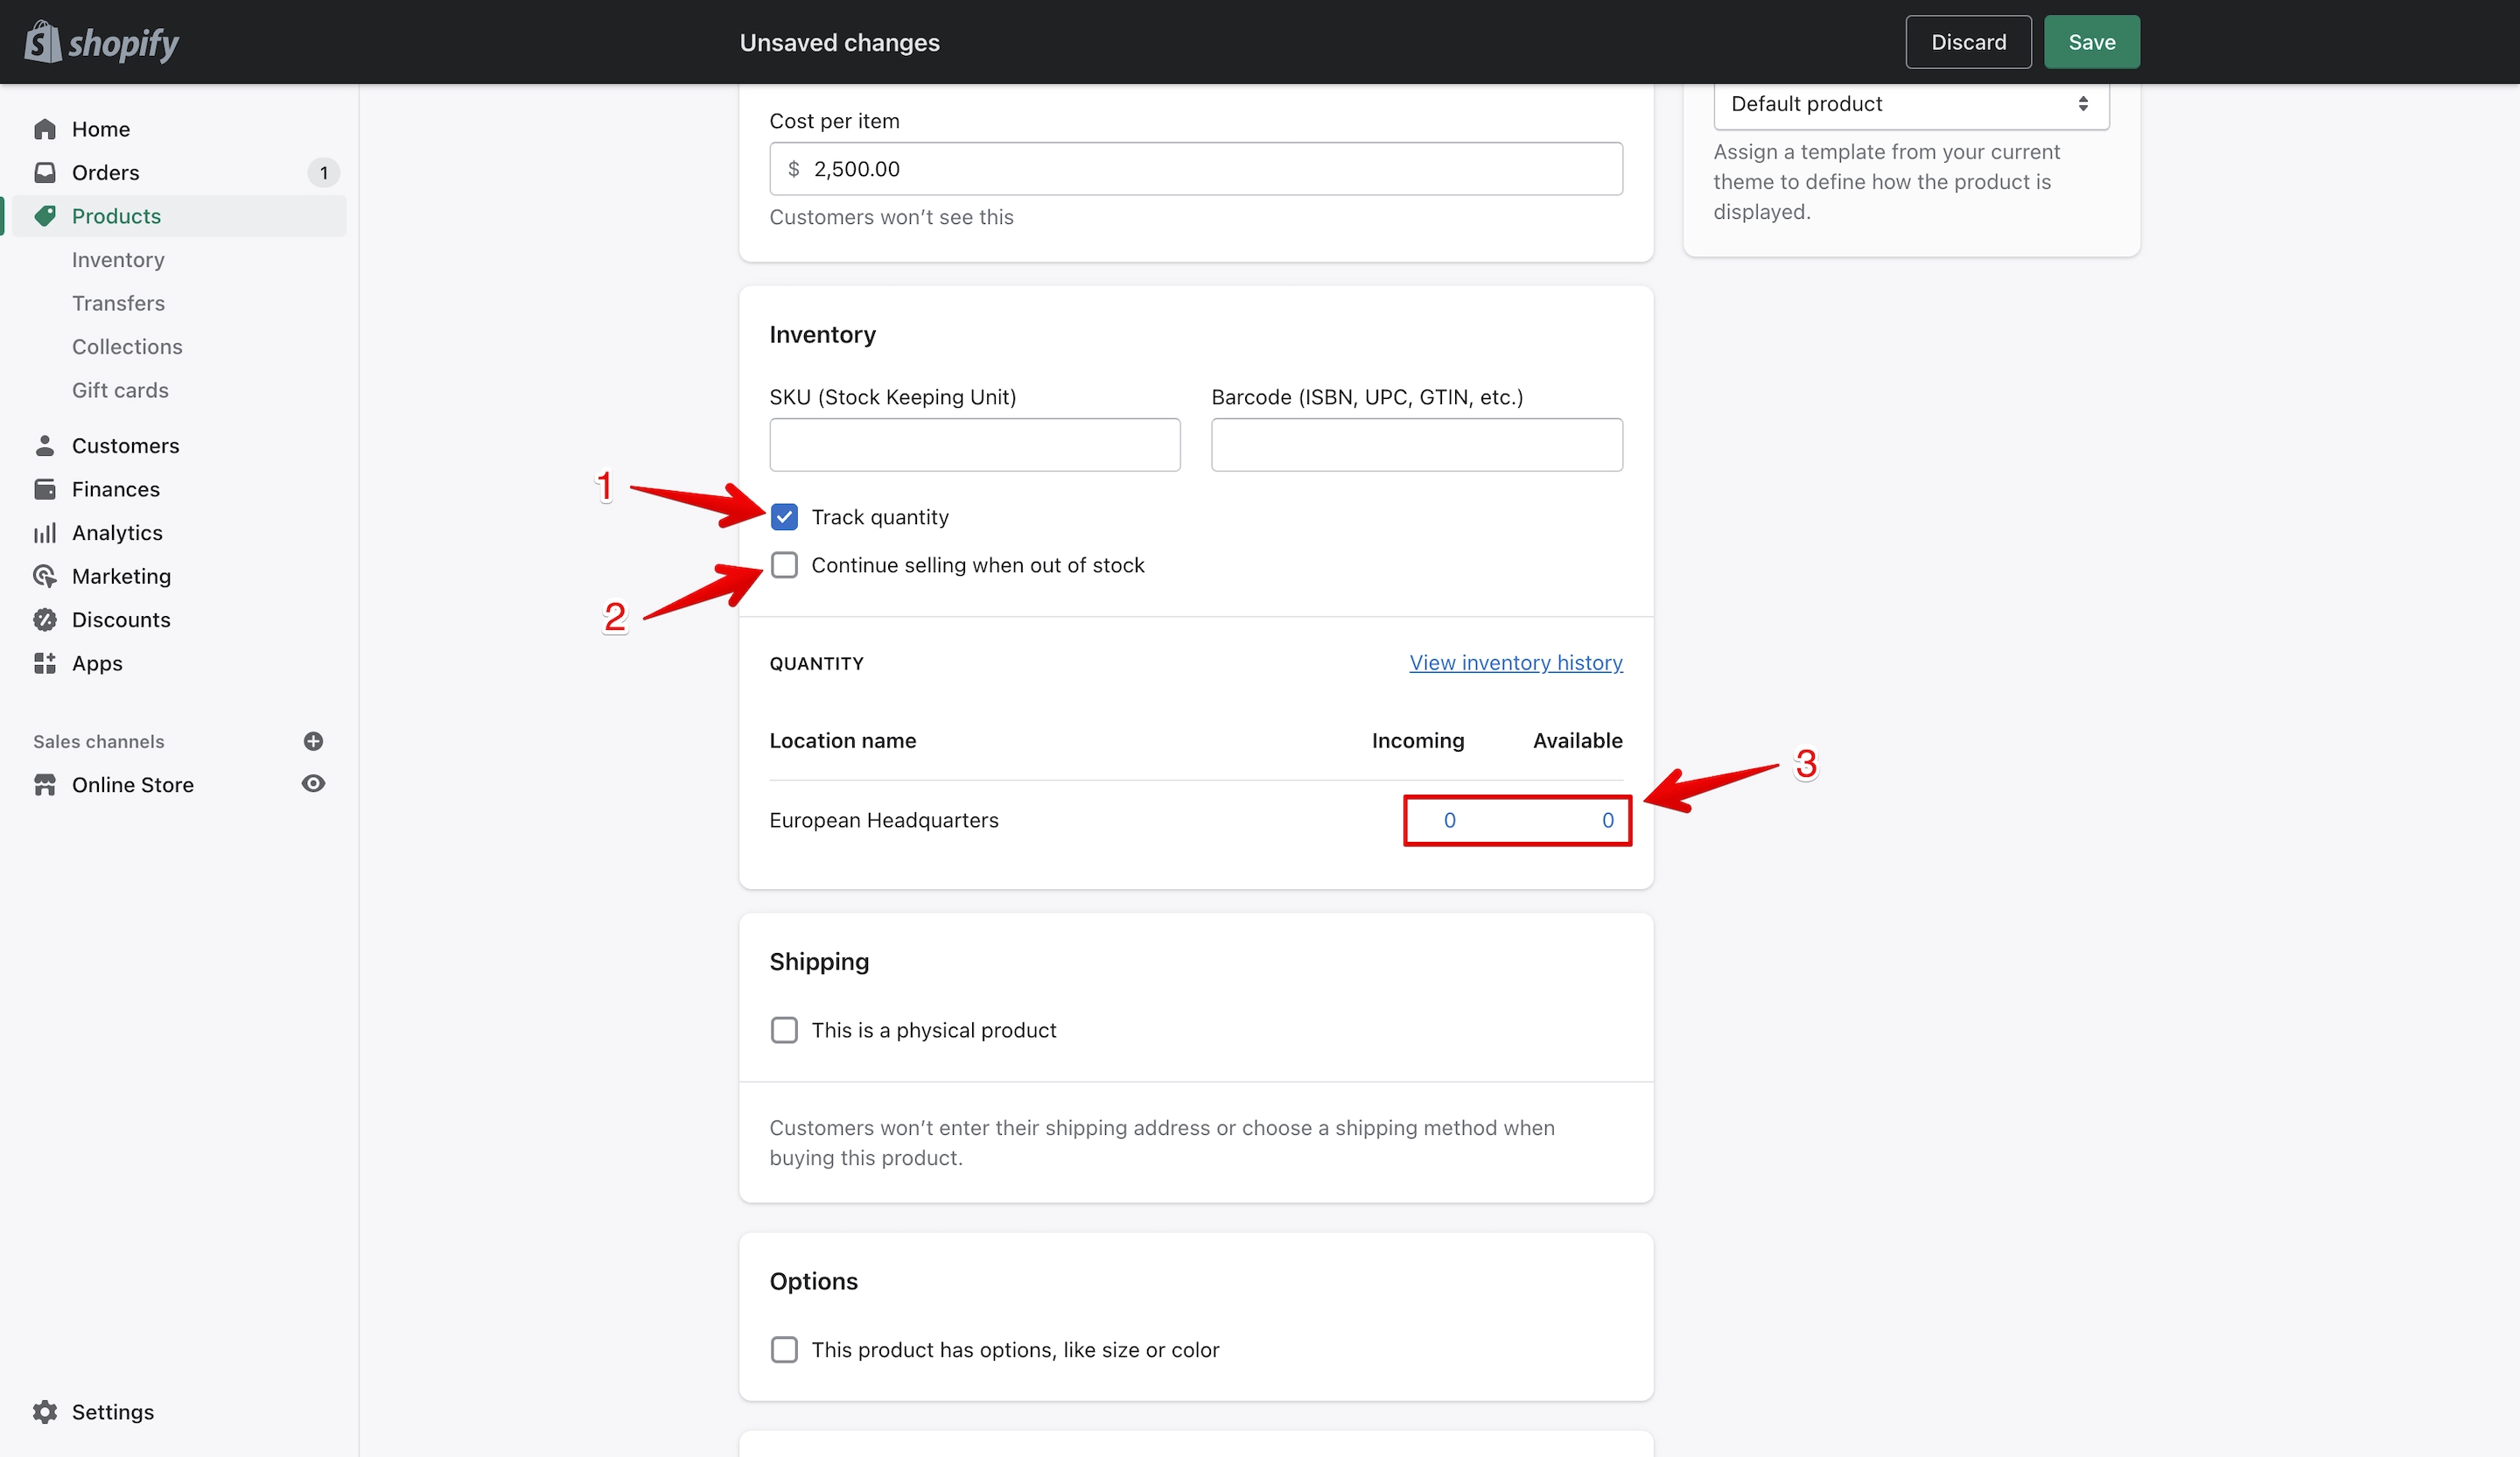Viewport: 2520px width, 1457px height.
Task: Save the product changes
Action: [x=2092, y=42]
